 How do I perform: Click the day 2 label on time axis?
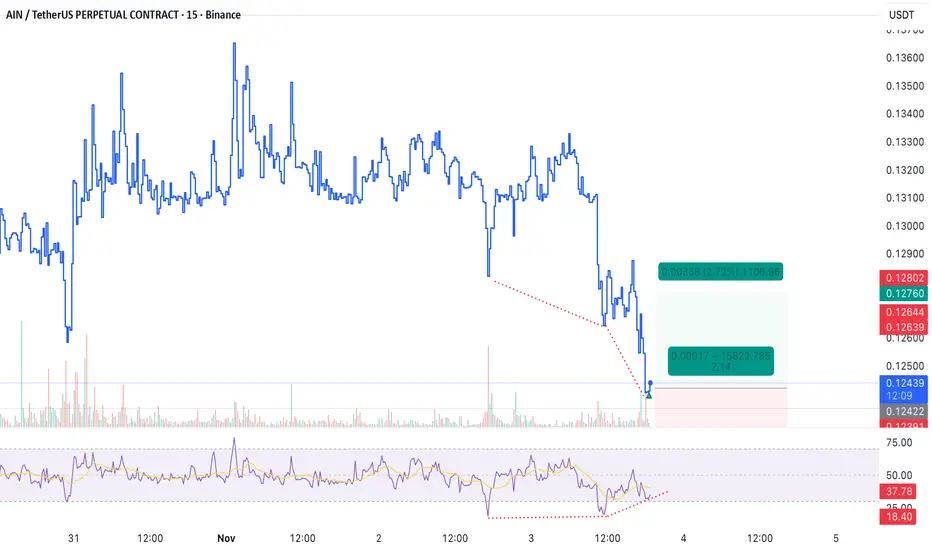tap(379, 538)
